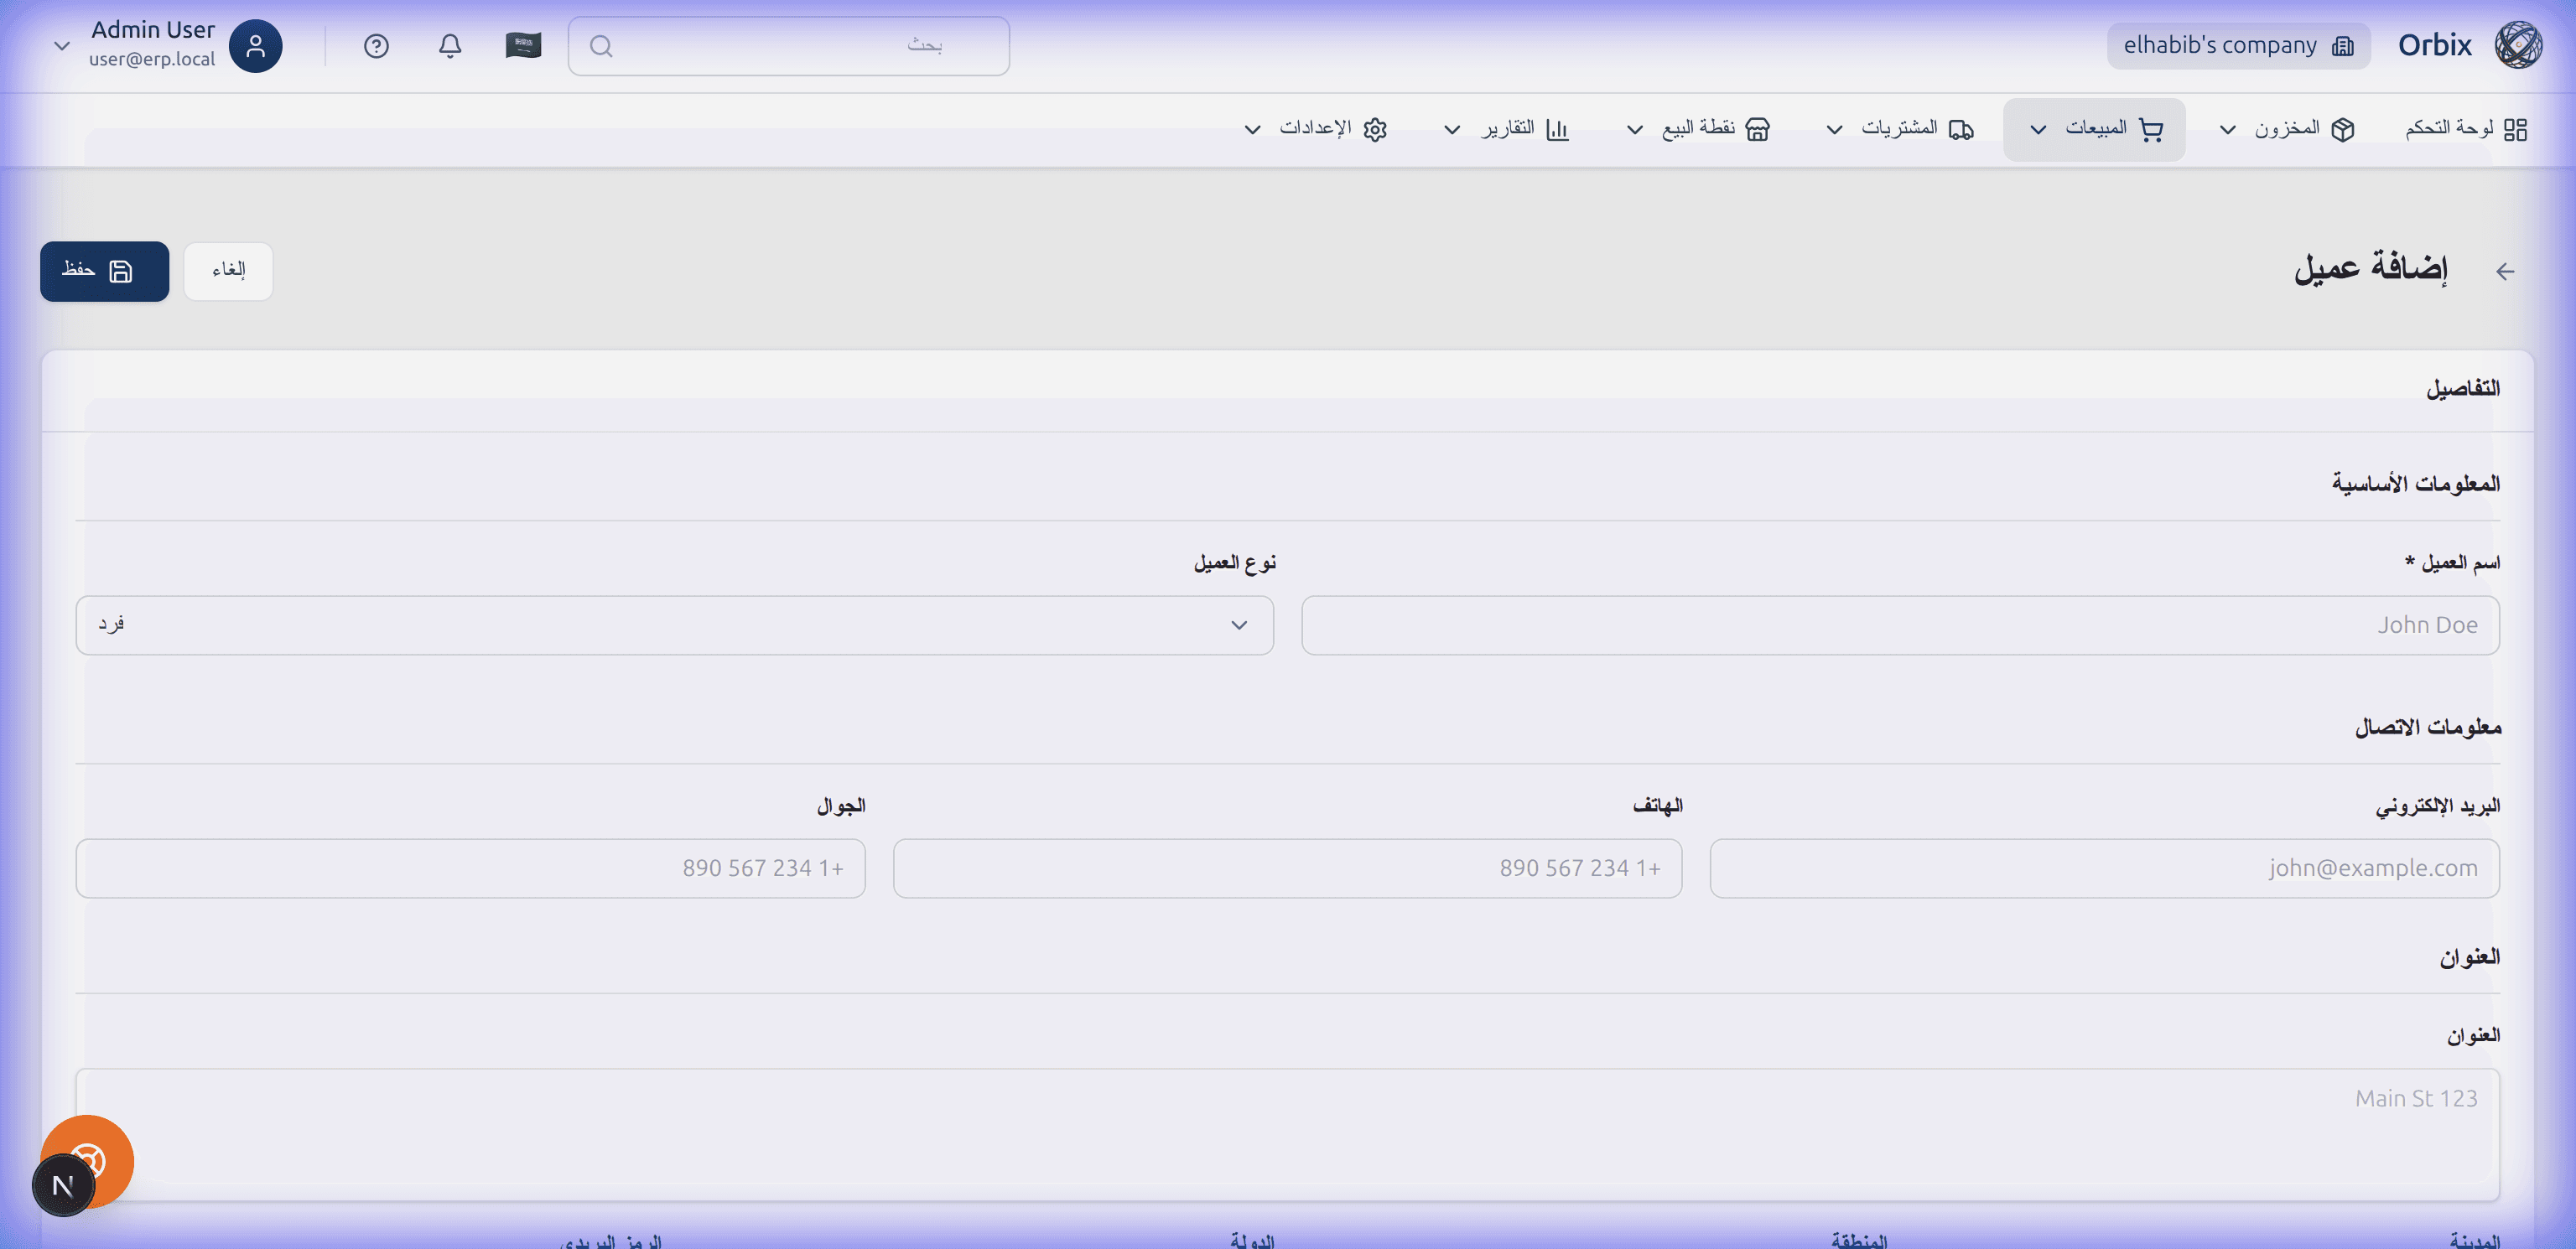Open the Admin User account menu chevron
The height and width of the screenshot is (1249, 2576).
coord(62,45)
